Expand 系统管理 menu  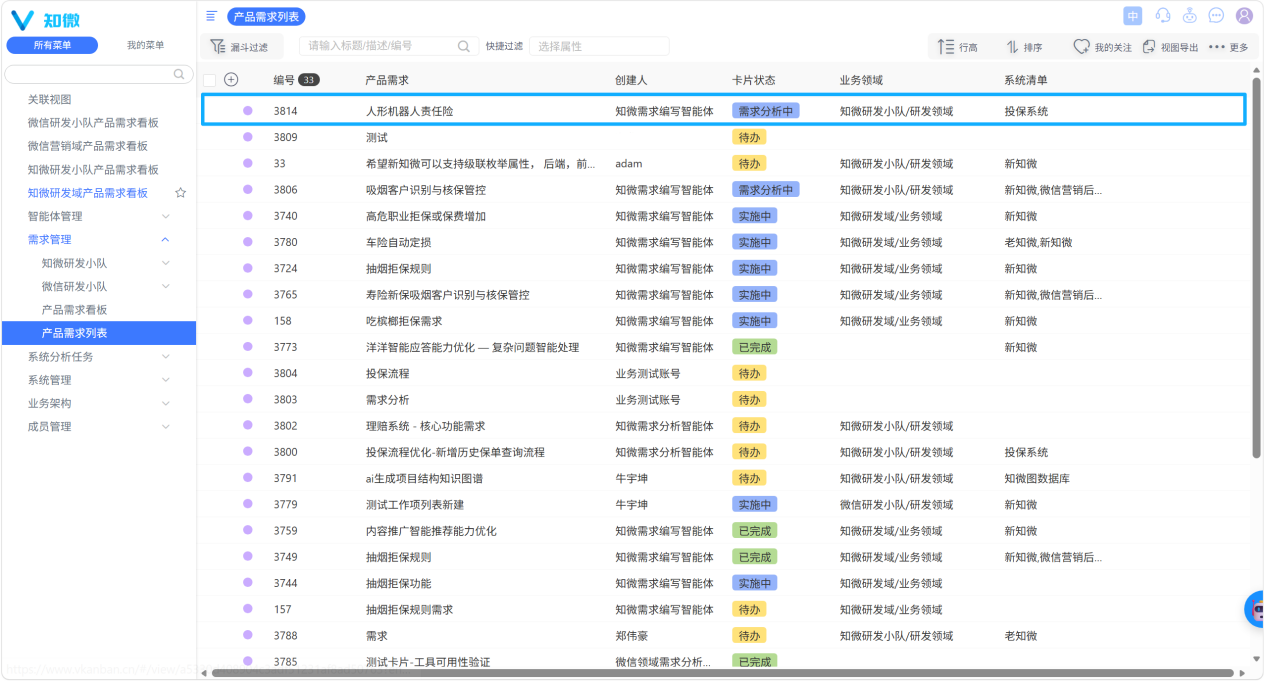pos(166,380)
